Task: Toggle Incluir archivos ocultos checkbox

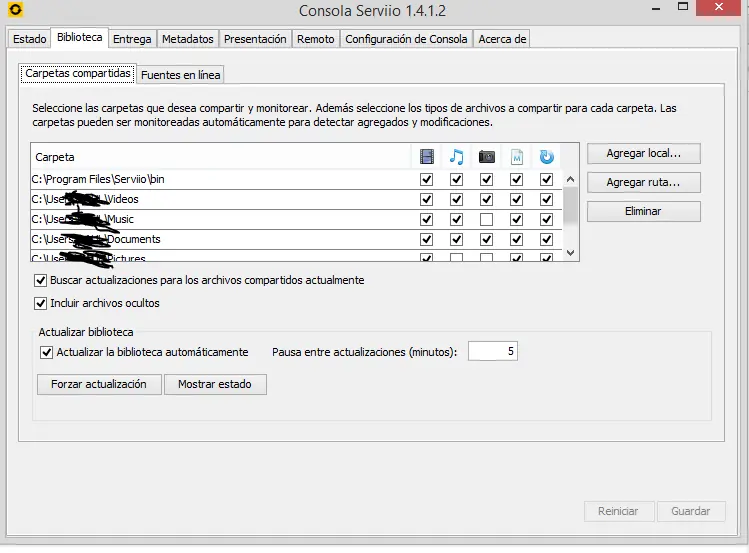Action: click(41, 303)
